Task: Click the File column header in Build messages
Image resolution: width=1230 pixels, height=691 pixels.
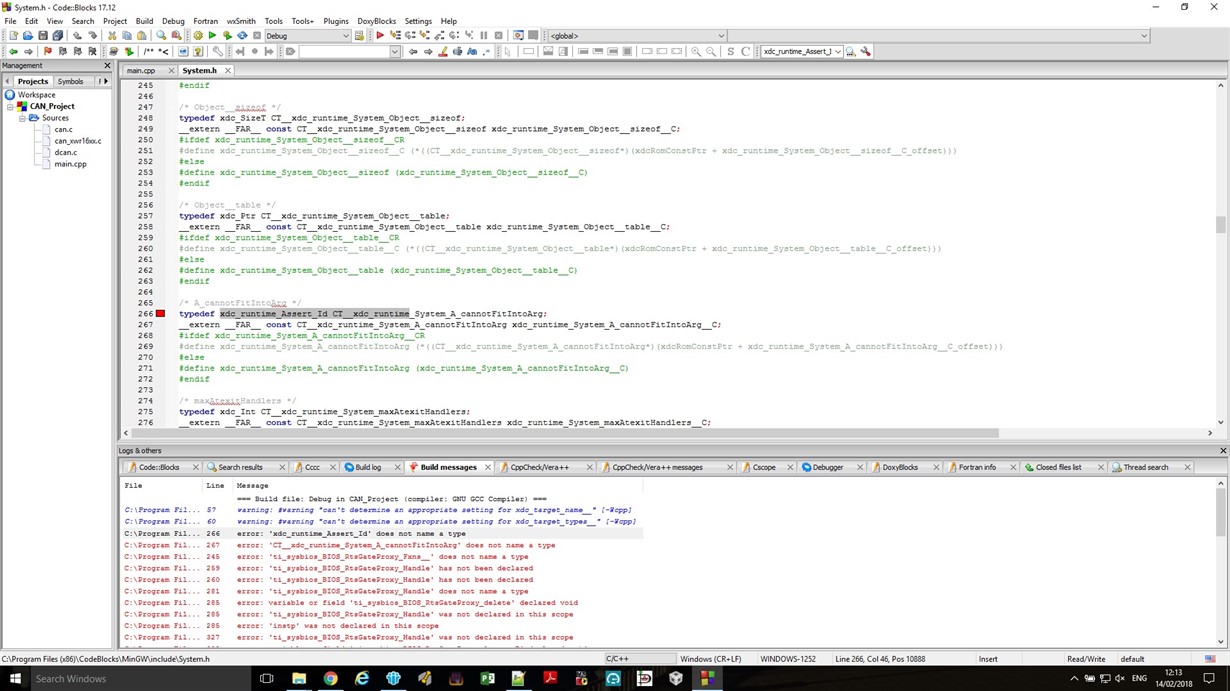Action: pyautogui.click(x=133, y=486)
